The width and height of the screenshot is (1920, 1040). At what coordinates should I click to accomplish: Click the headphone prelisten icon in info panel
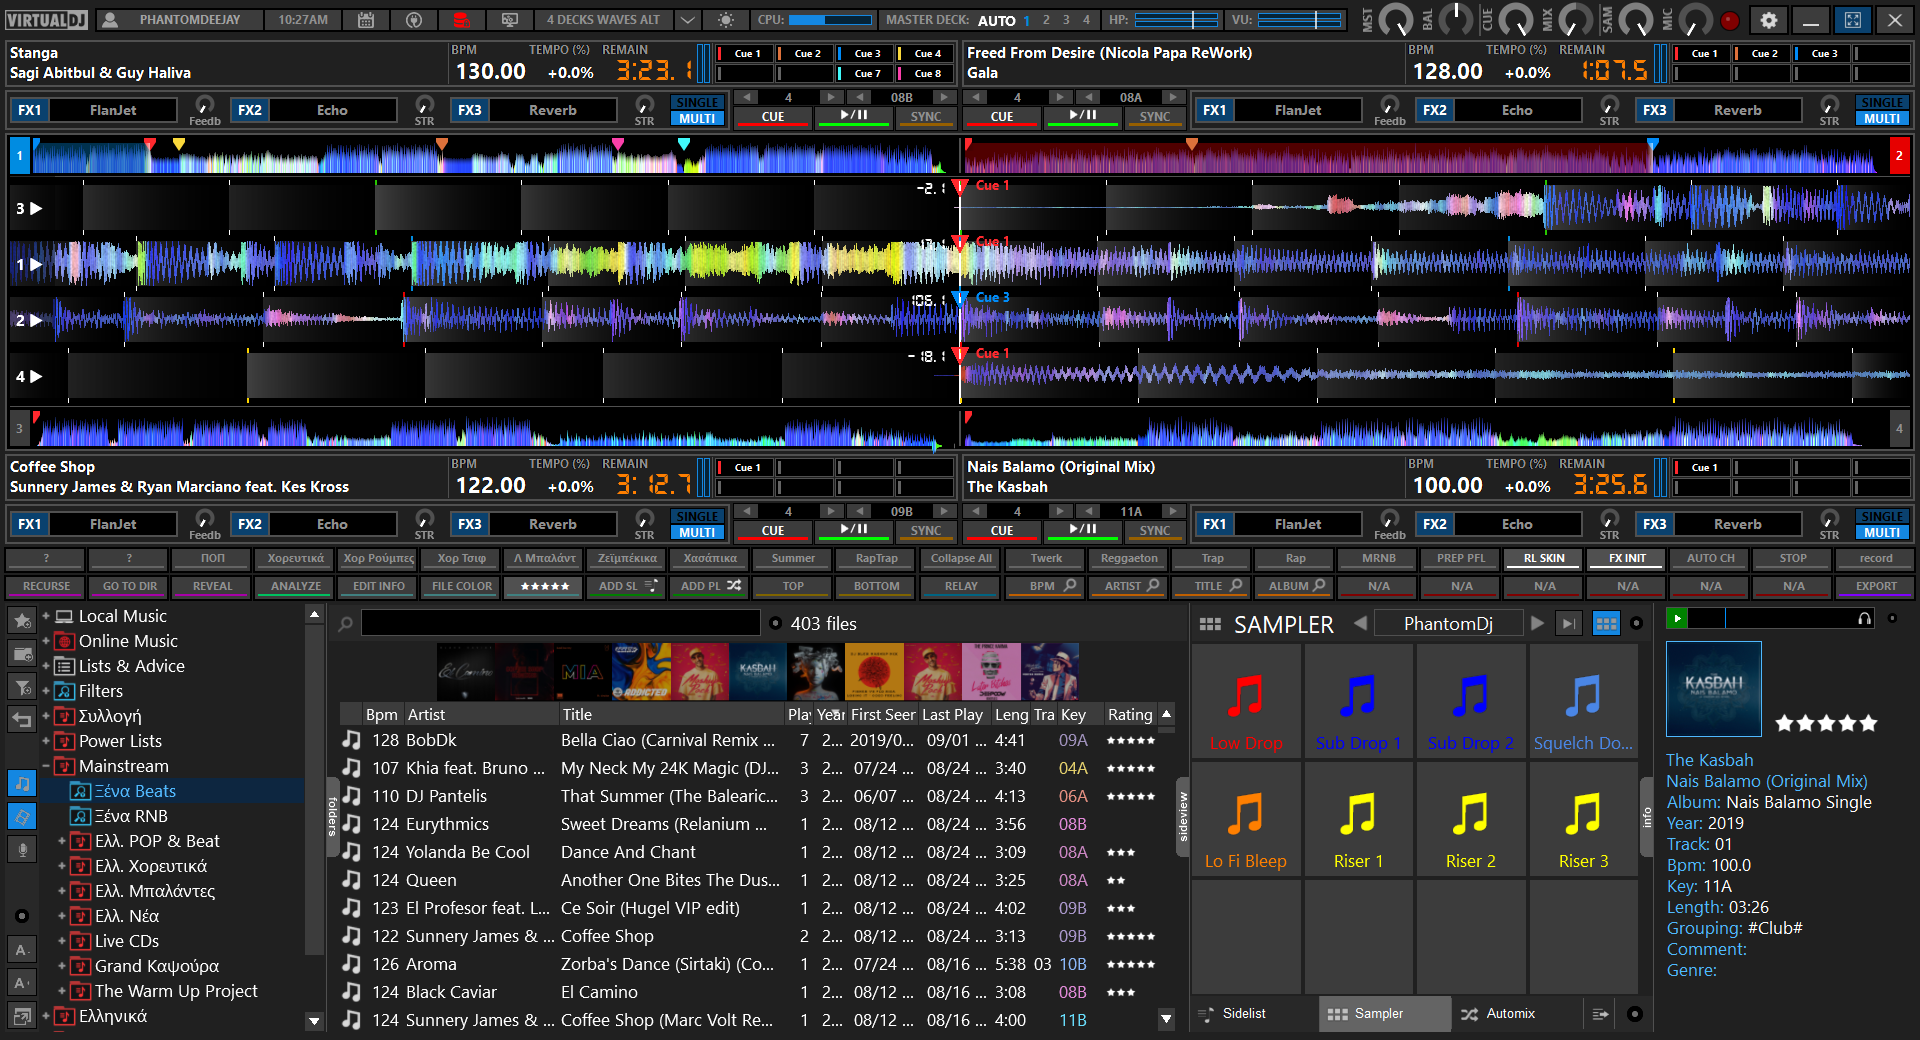(1864, 619)
